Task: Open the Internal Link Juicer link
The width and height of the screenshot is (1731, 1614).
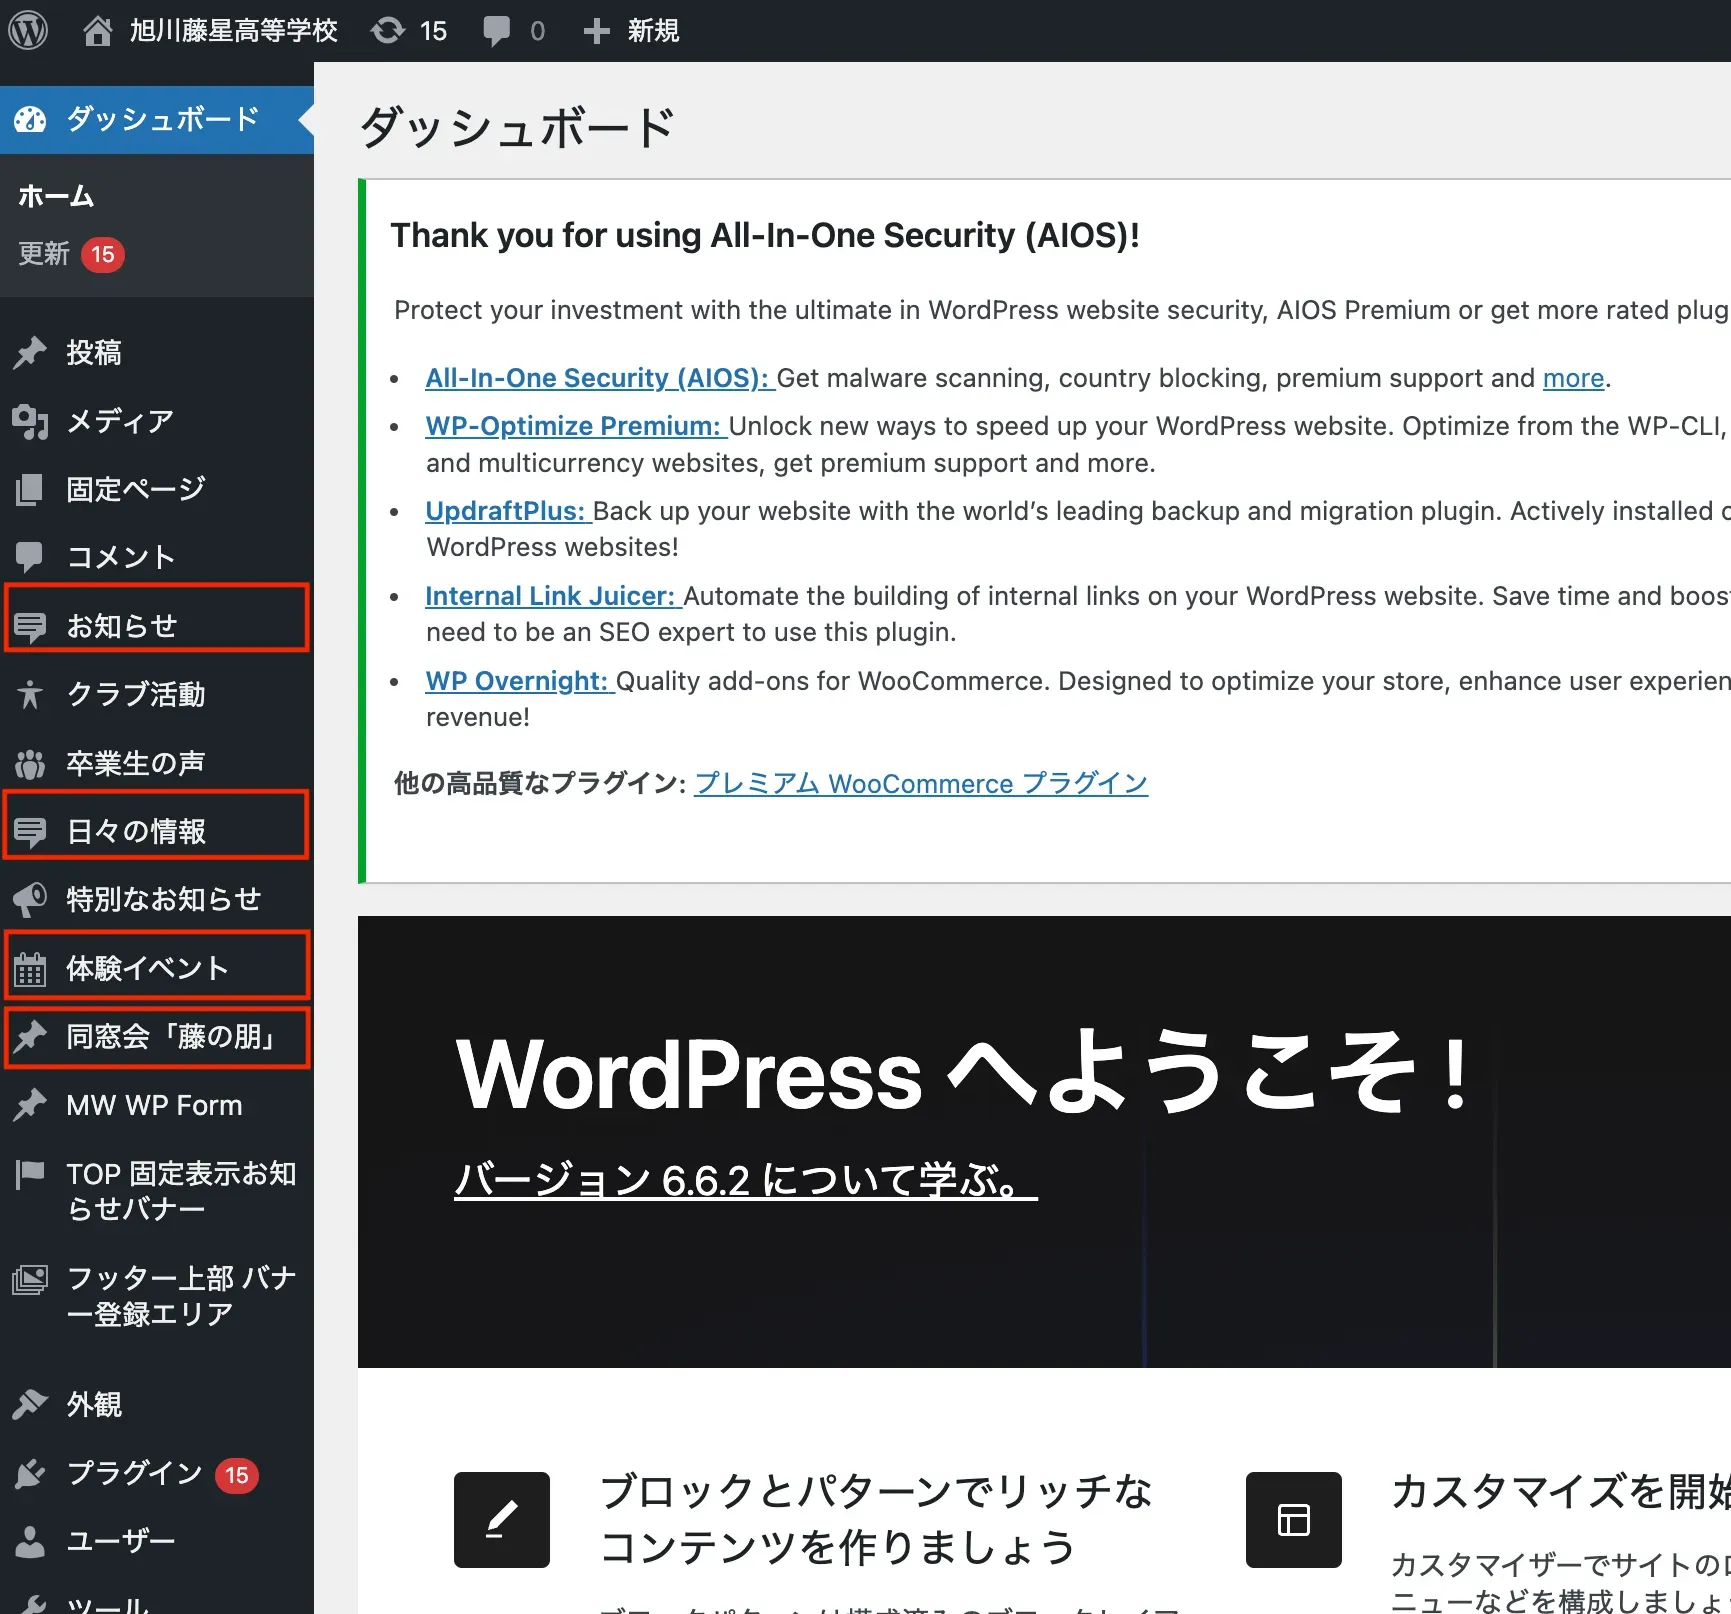Action: click(x=553, y=596)
